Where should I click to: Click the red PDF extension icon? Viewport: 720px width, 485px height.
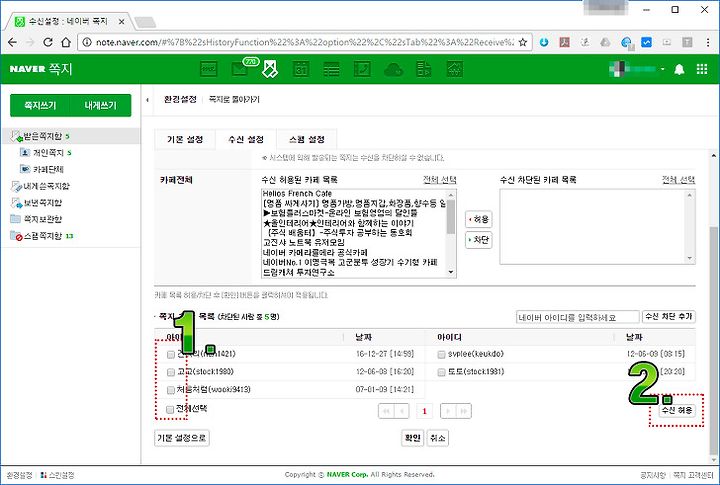564,42
